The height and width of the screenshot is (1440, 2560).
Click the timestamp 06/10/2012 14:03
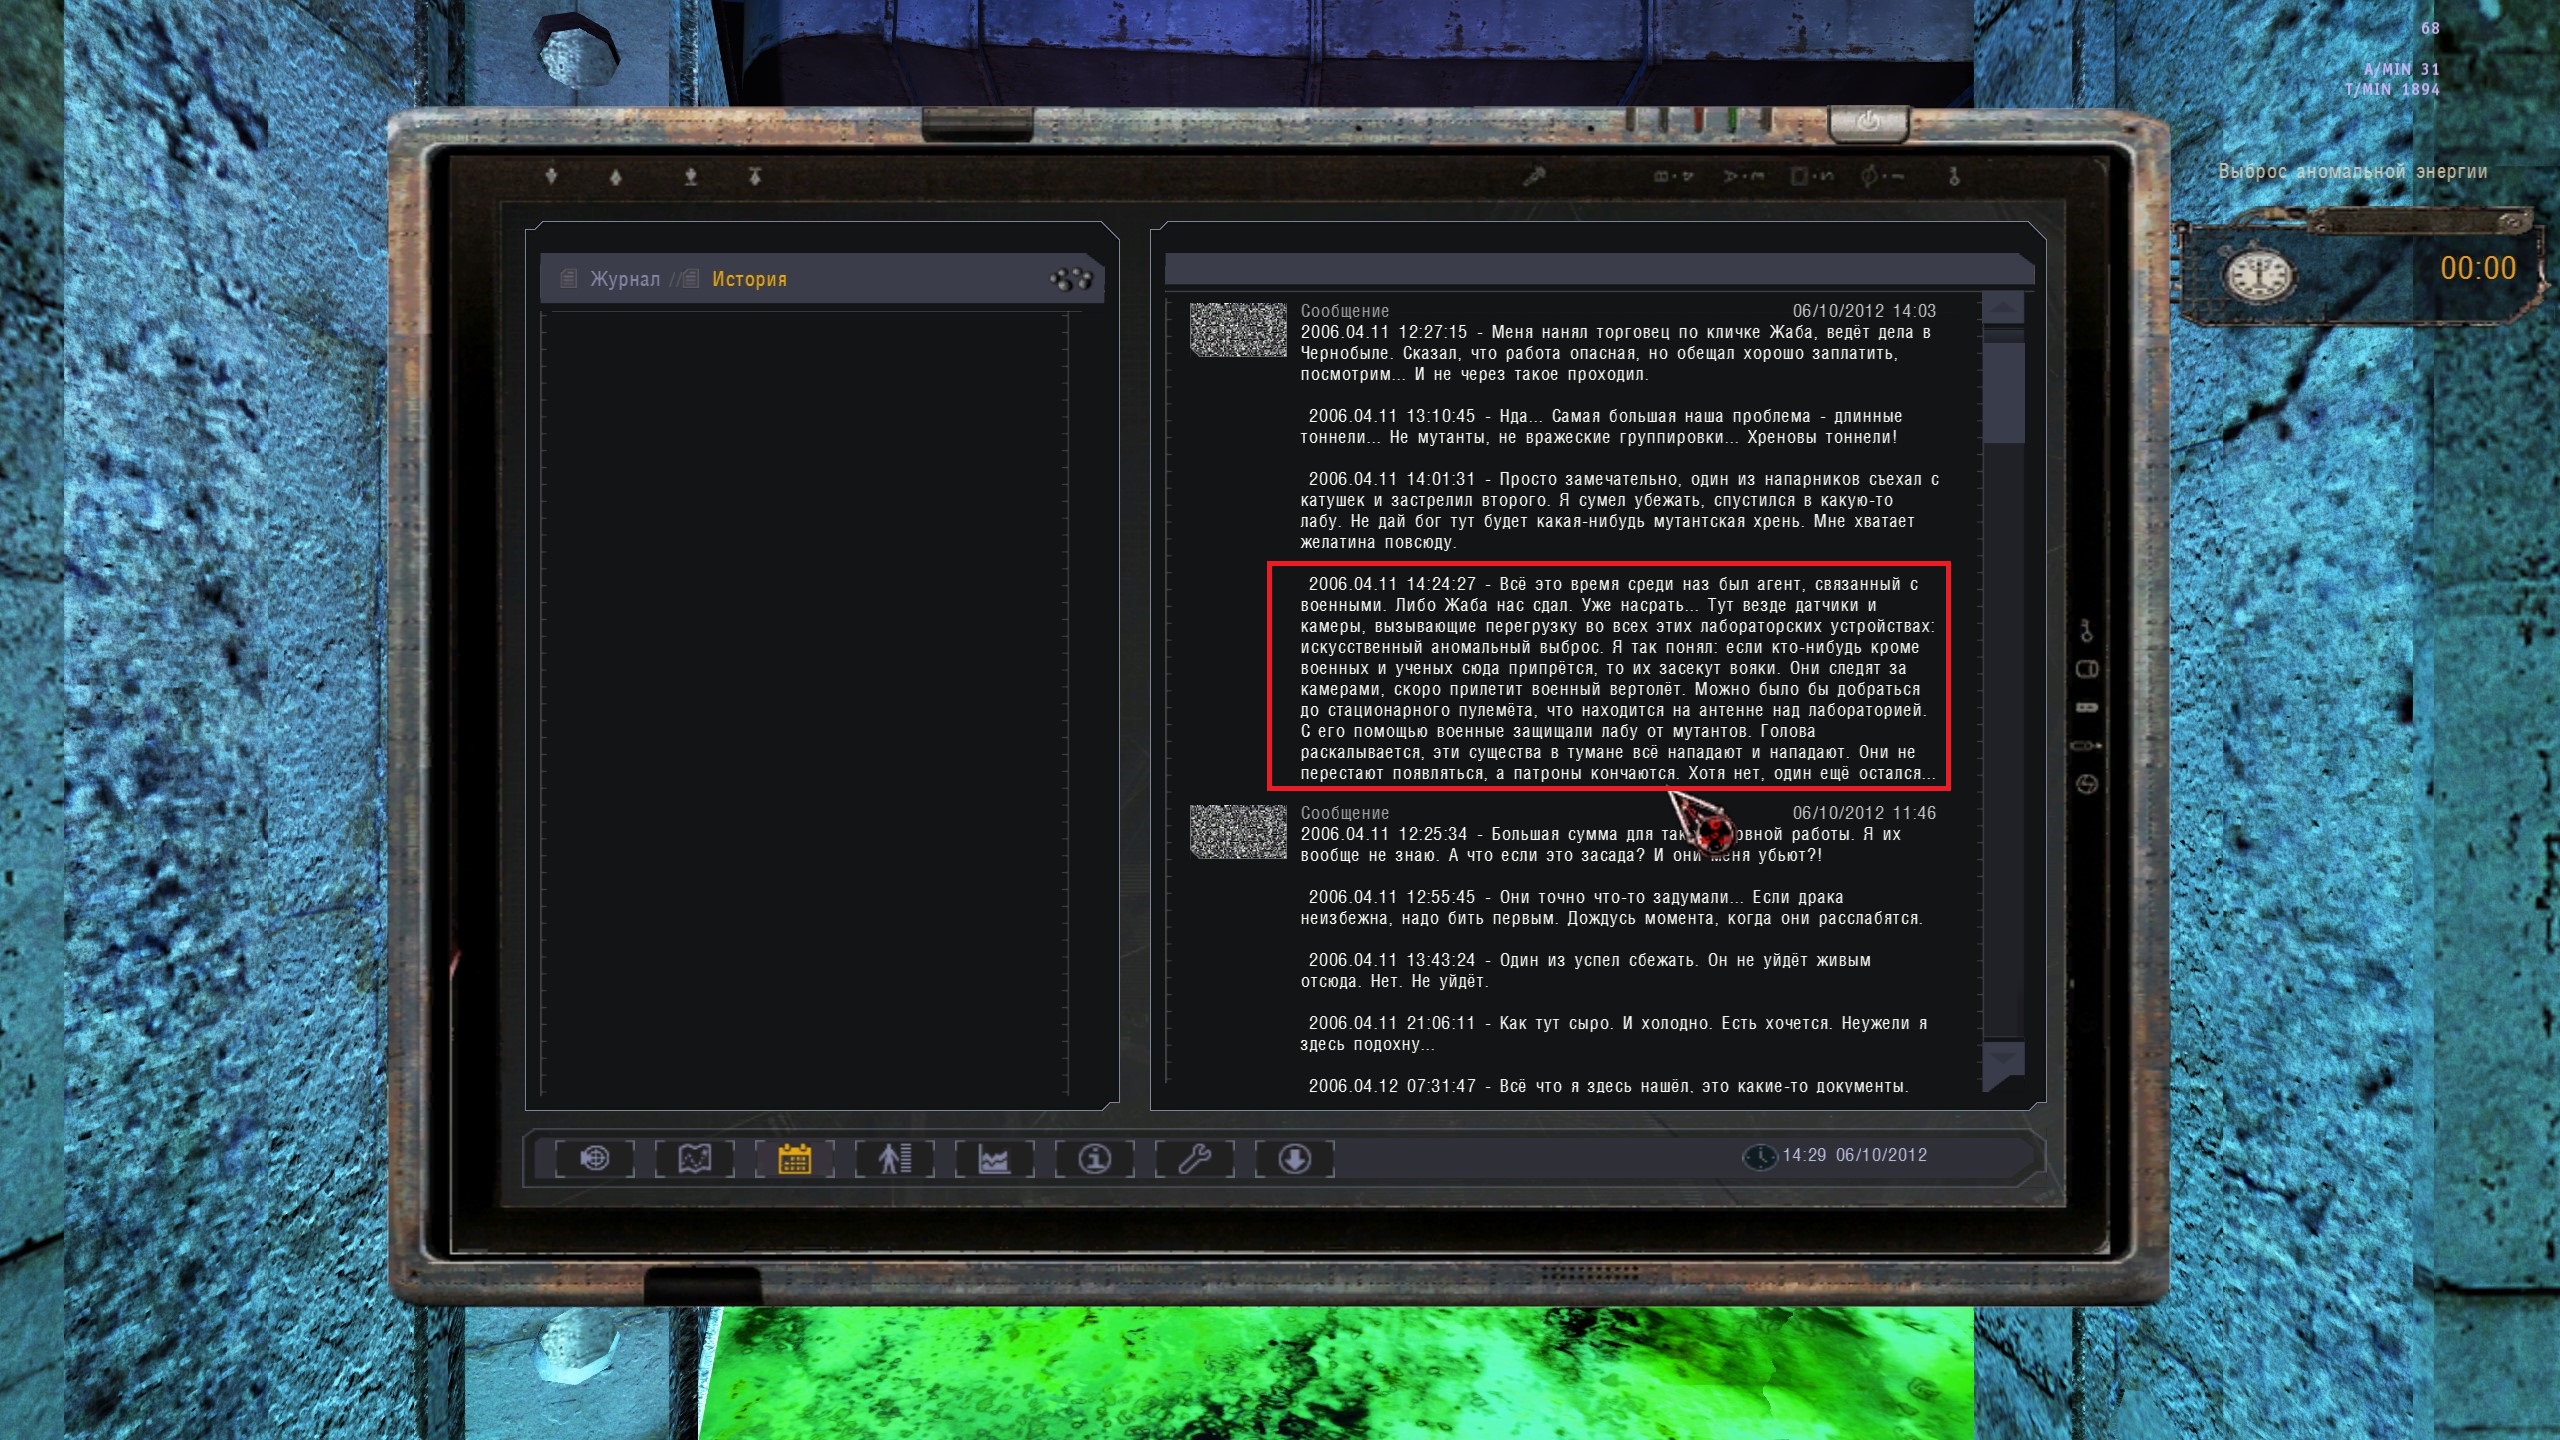[1864, 311]
